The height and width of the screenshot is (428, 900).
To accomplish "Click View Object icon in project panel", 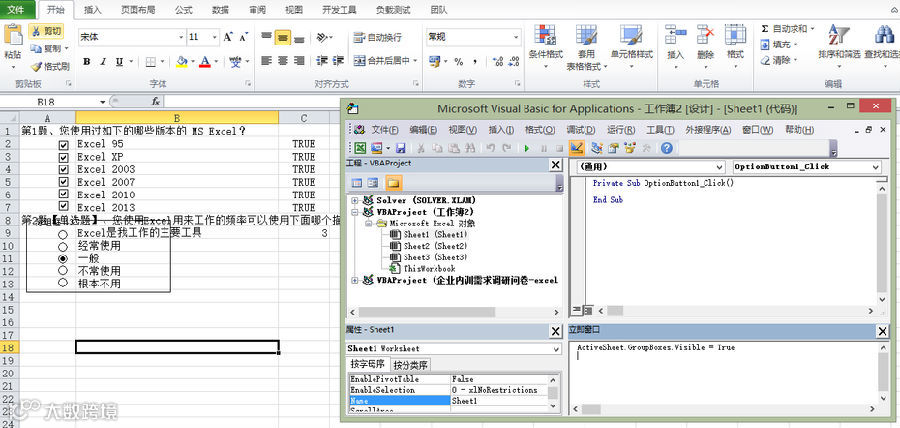I will 373,183.
